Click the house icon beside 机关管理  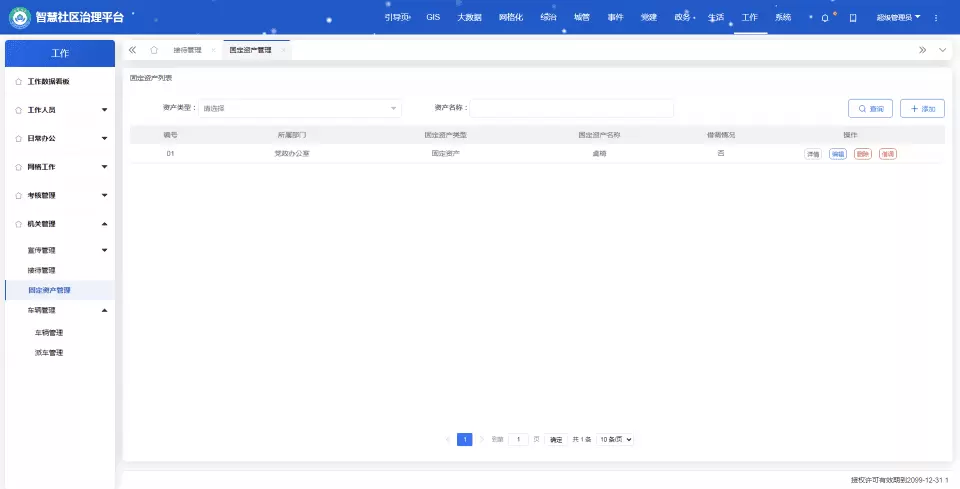pyautogui.click(x=18, y=224)
